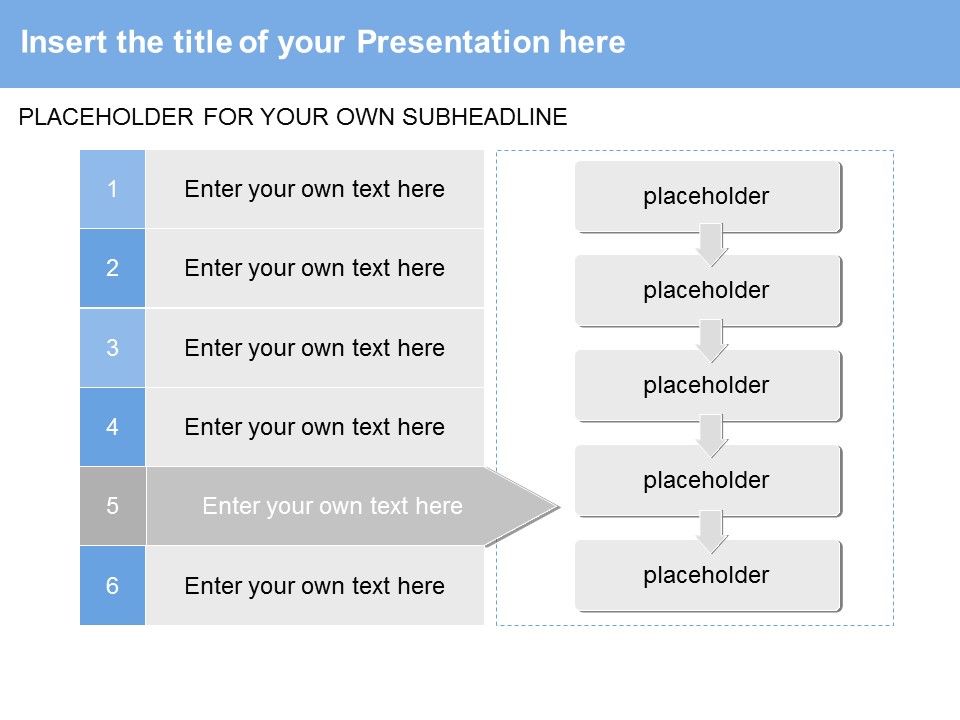Select the subheadline placeholder text

click(293, 117)
